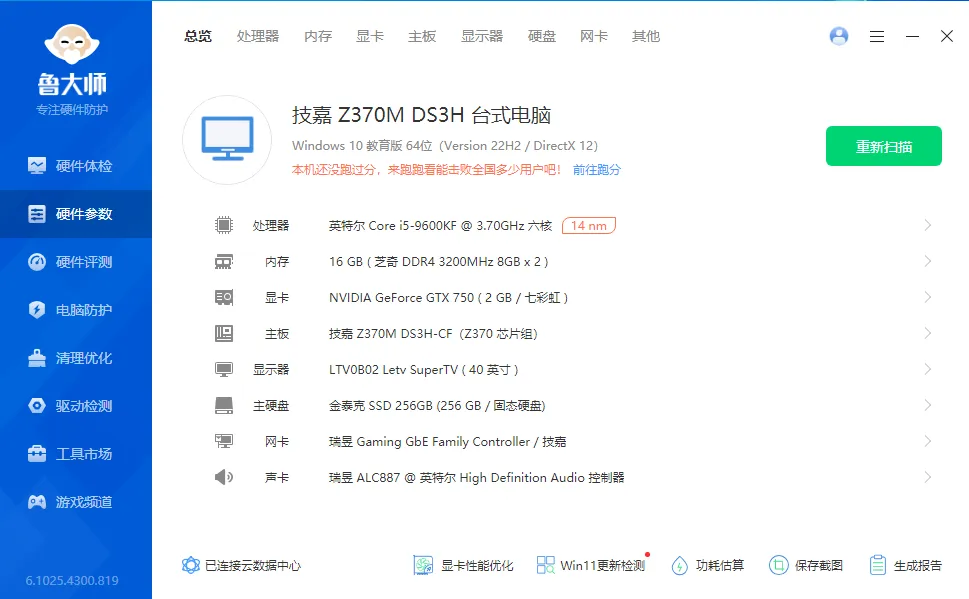Image resolution: width=969 pixels, height=599 pixels.
Task: Click the 已连接云数据中心 status text
Action: point(253,566)
